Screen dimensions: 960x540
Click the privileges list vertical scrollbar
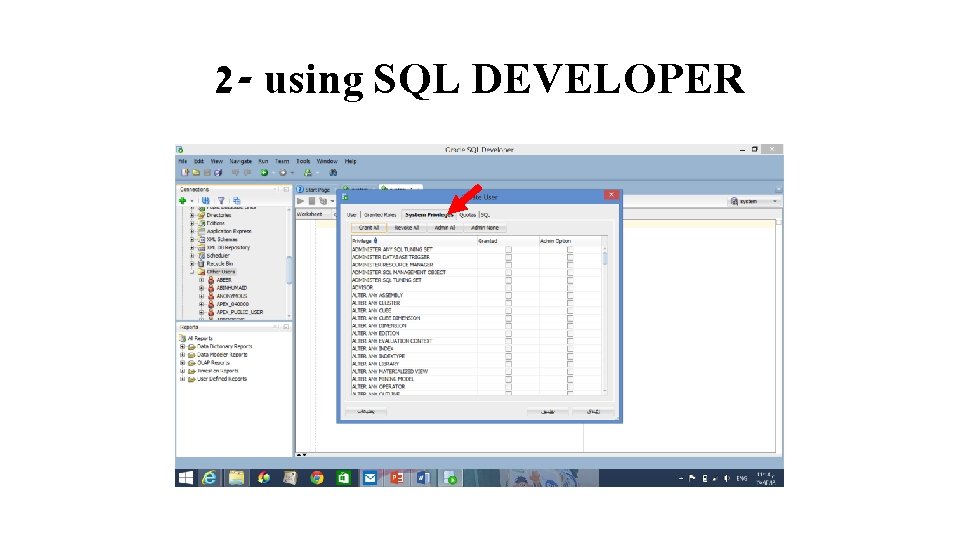click(x=605, y=319)
